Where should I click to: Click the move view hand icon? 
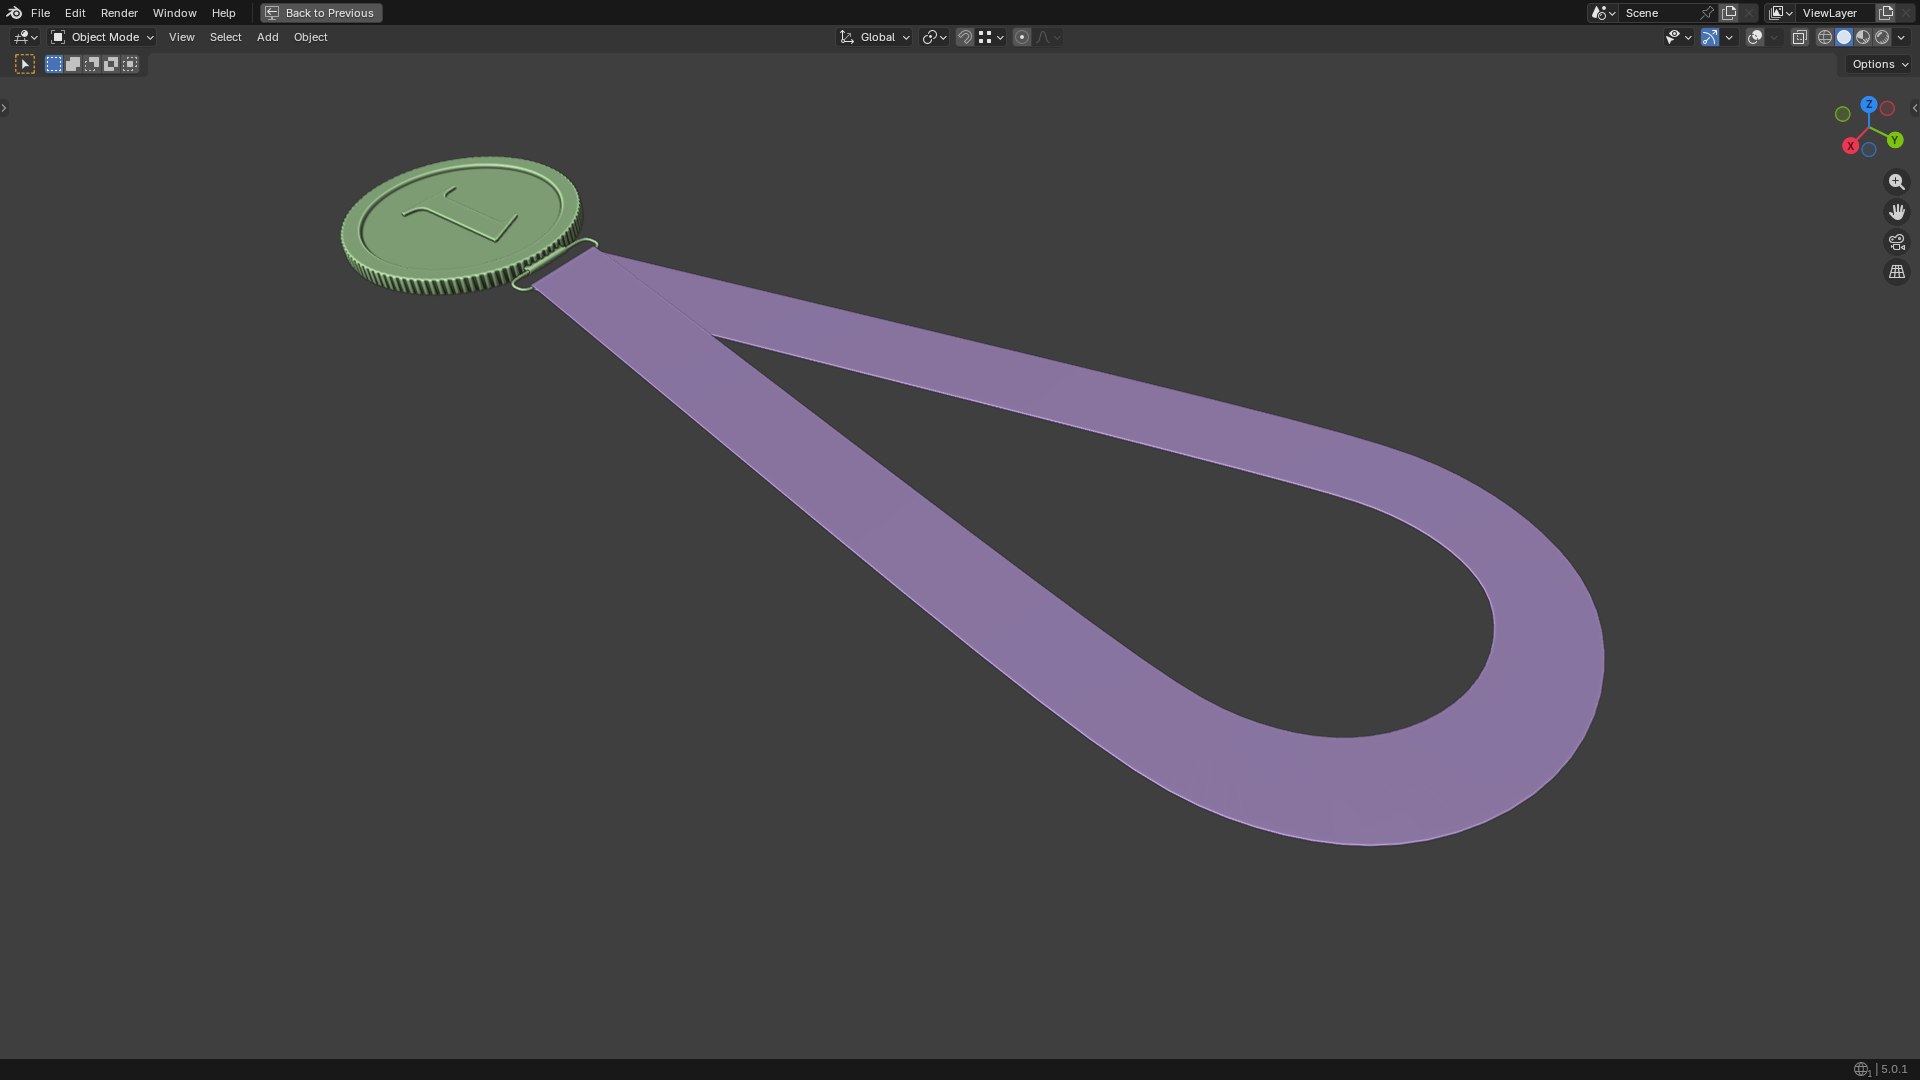coord(1897,212)
